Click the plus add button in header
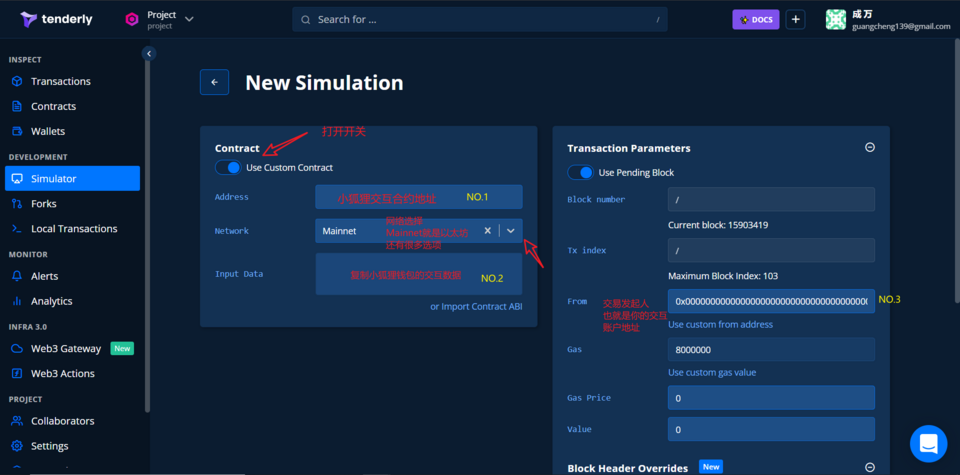Screen dimensions: 960x475 pyautogui.click(x=795, y=20)
